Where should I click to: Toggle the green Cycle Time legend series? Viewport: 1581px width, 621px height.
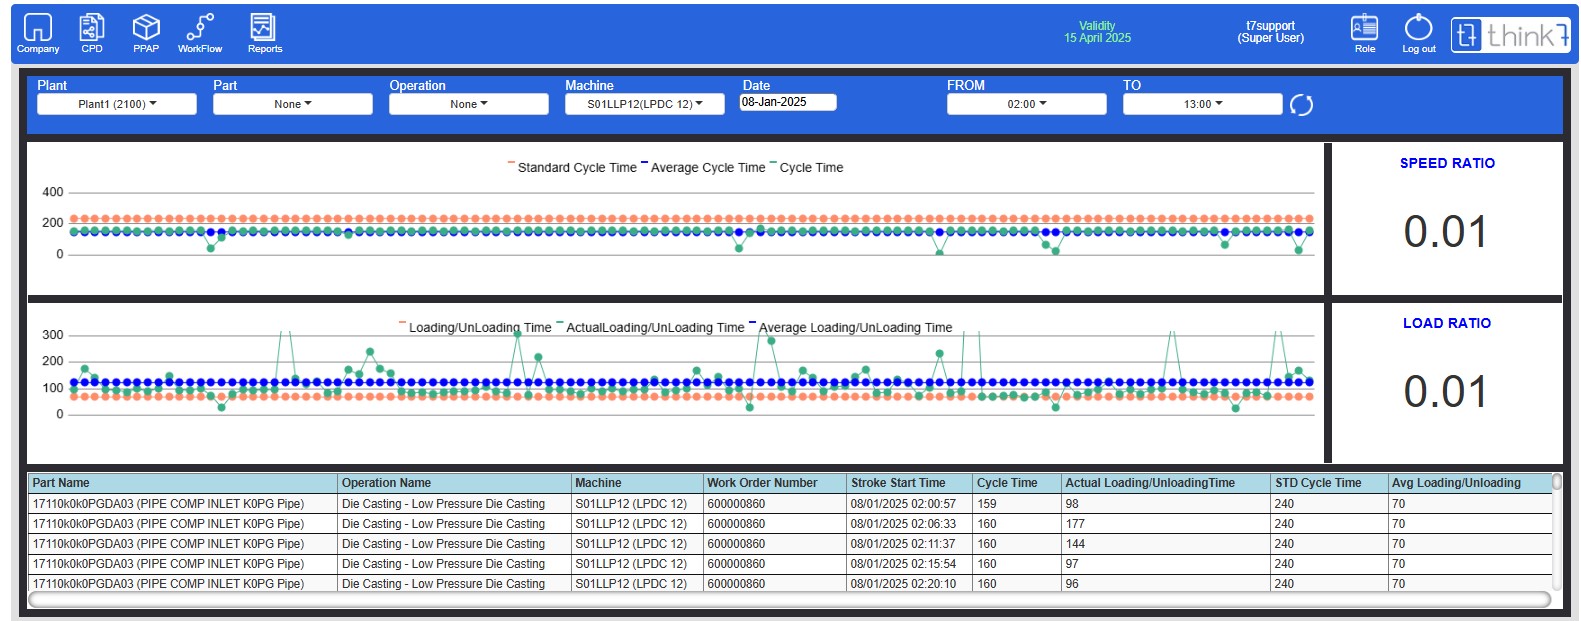[806, 168]
